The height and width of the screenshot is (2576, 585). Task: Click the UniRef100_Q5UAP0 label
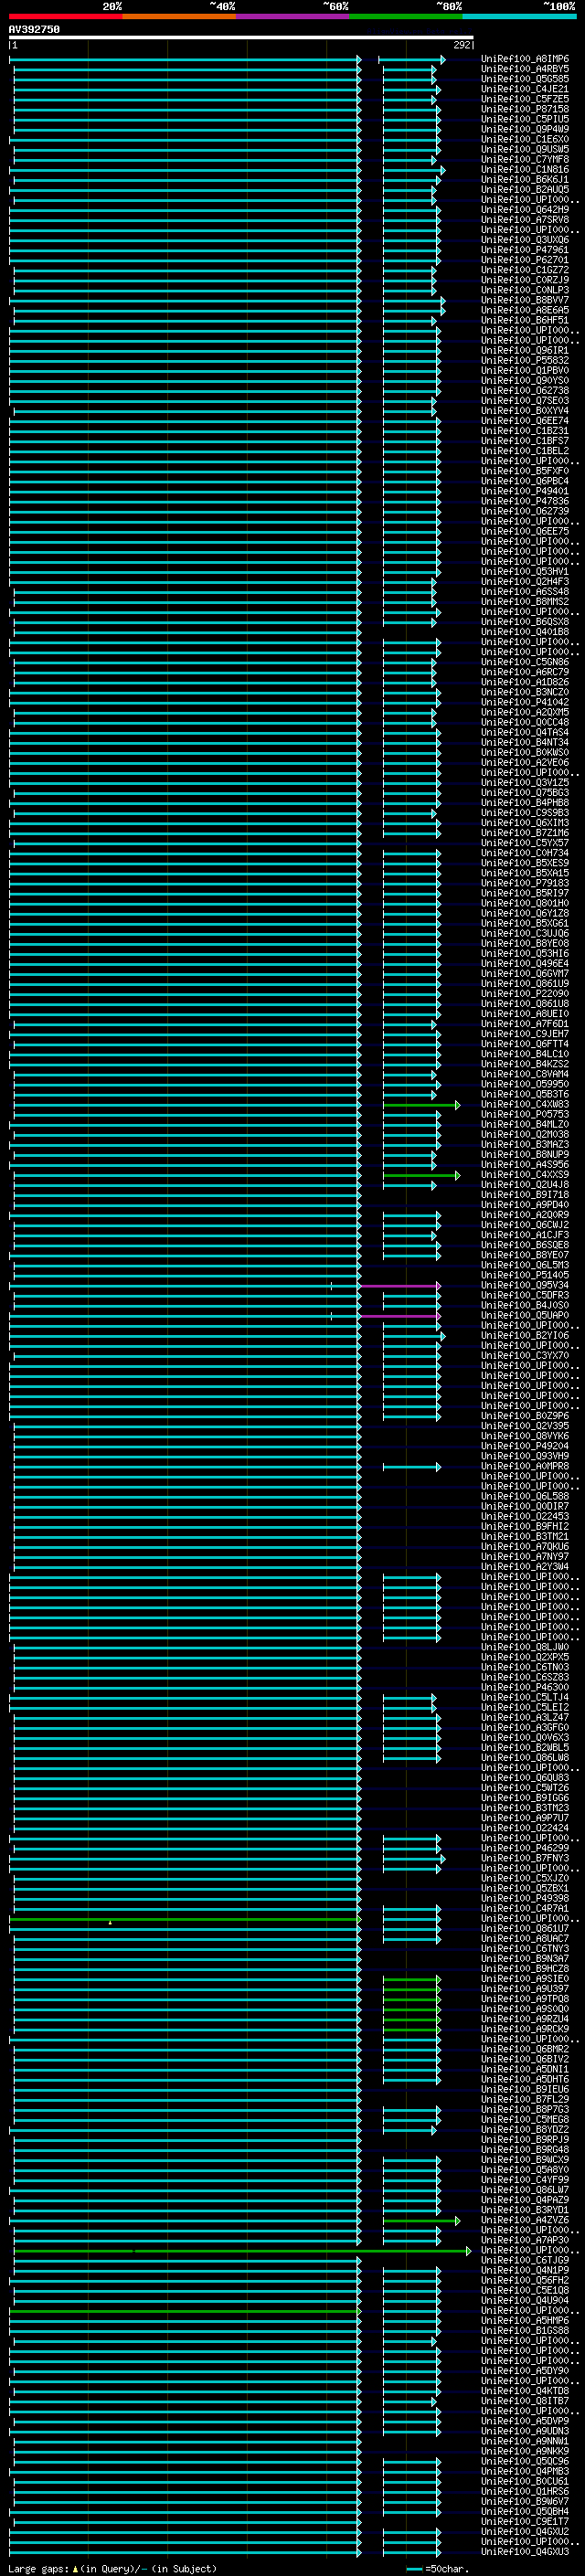click(x=525, y=1315)
